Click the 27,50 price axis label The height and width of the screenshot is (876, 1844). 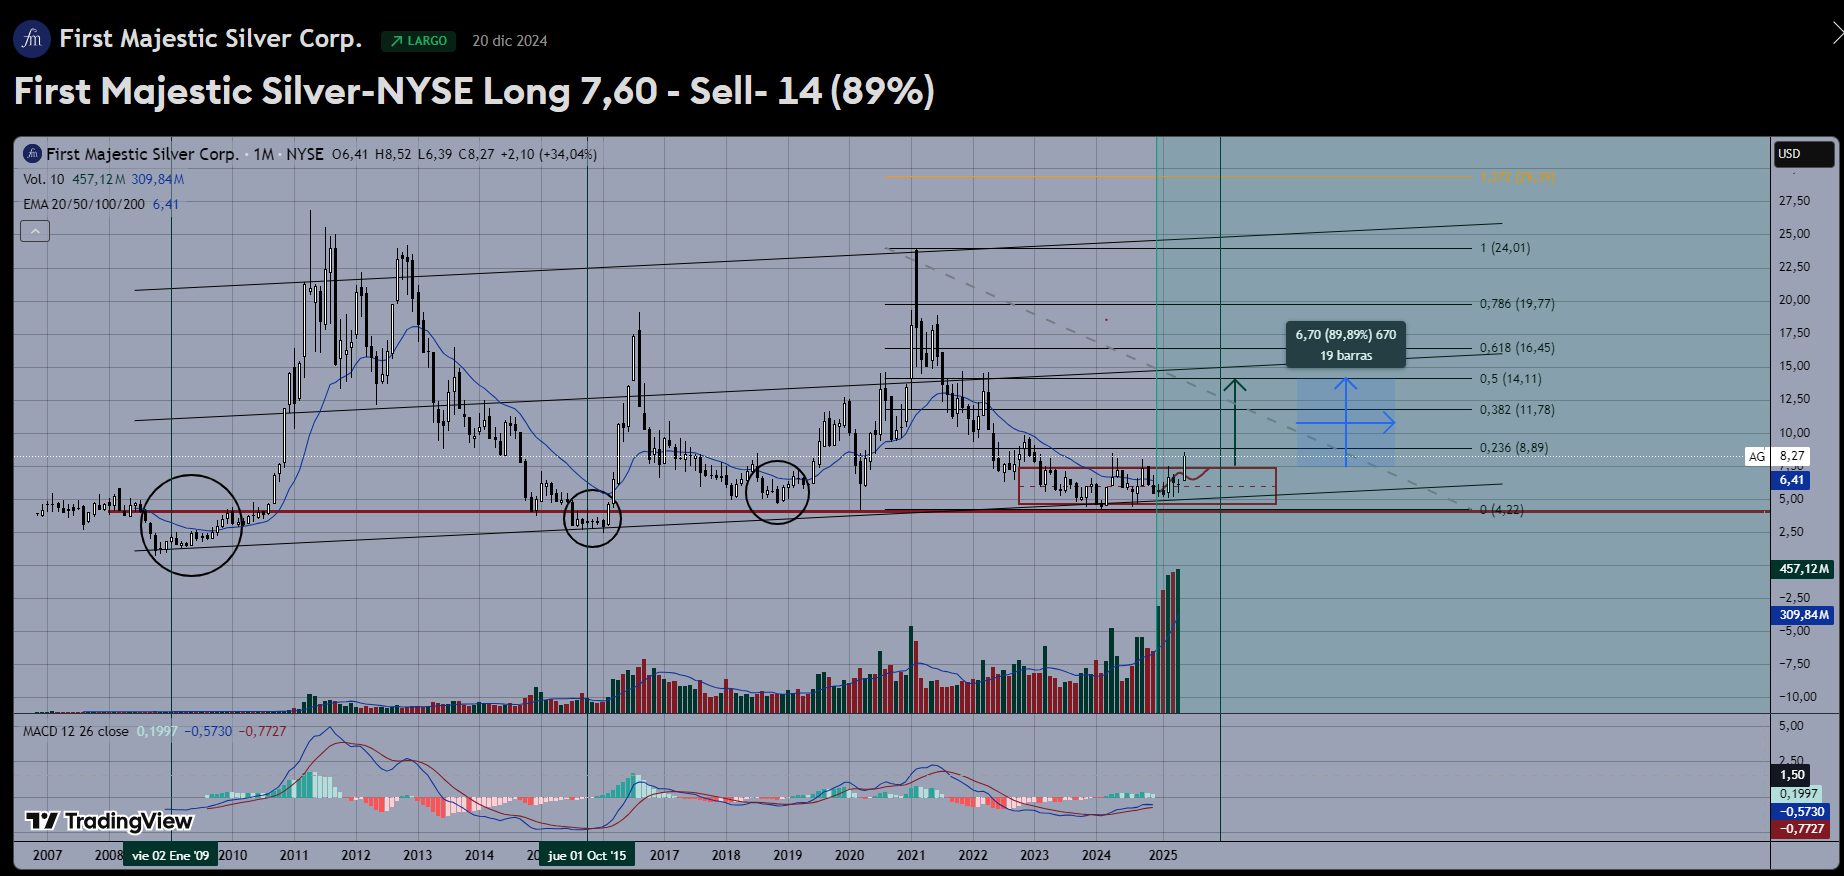pos(1795,201)
